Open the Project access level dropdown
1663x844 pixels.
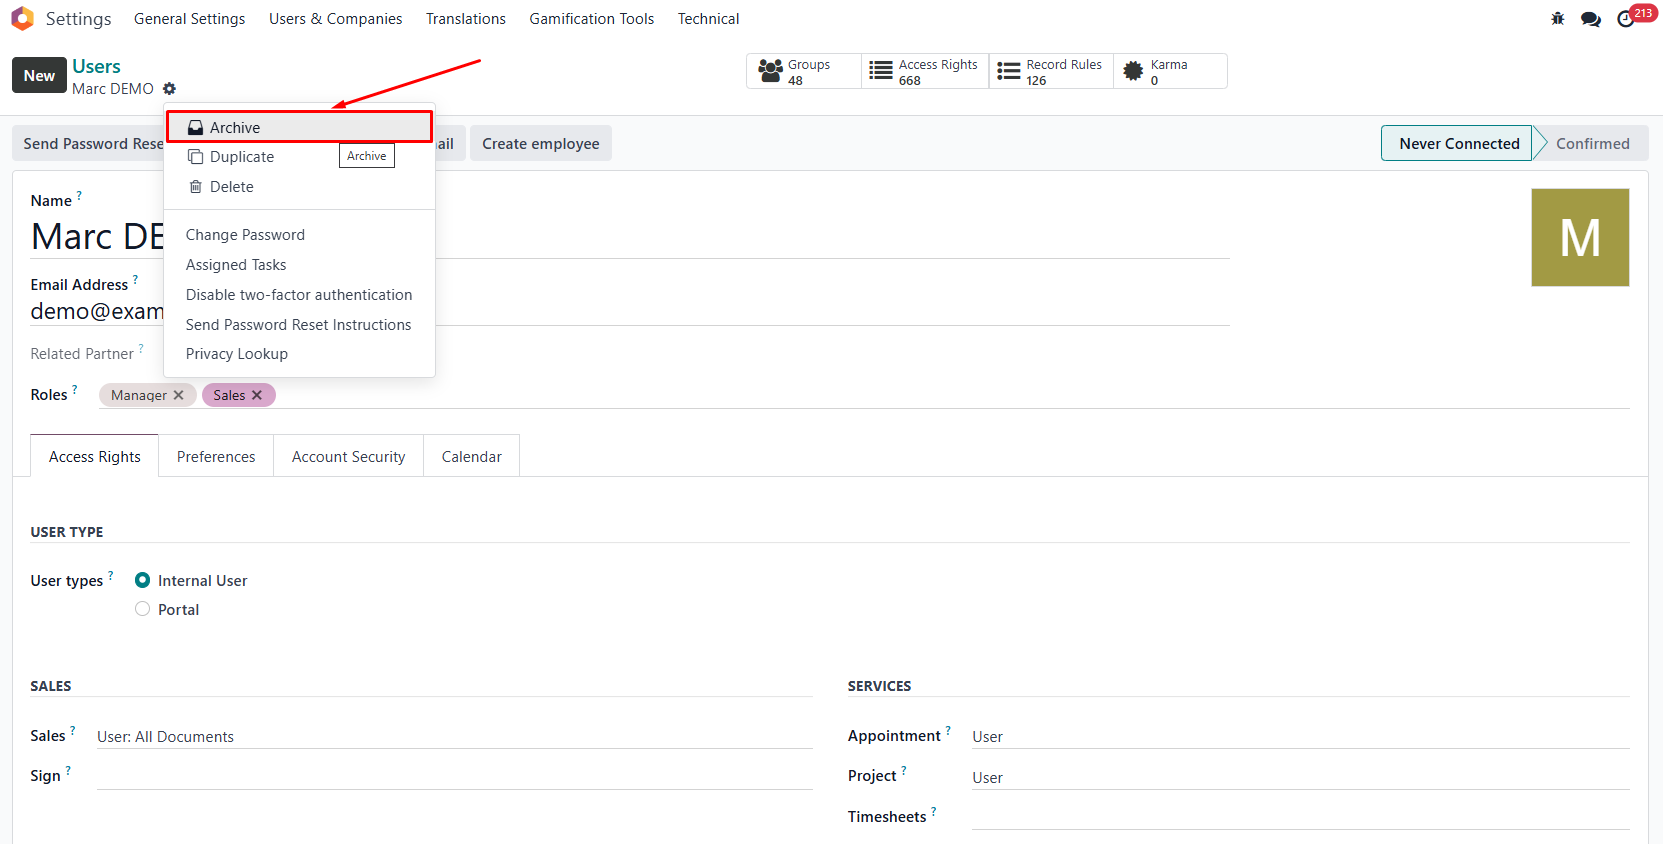(x=1298, y=778)
